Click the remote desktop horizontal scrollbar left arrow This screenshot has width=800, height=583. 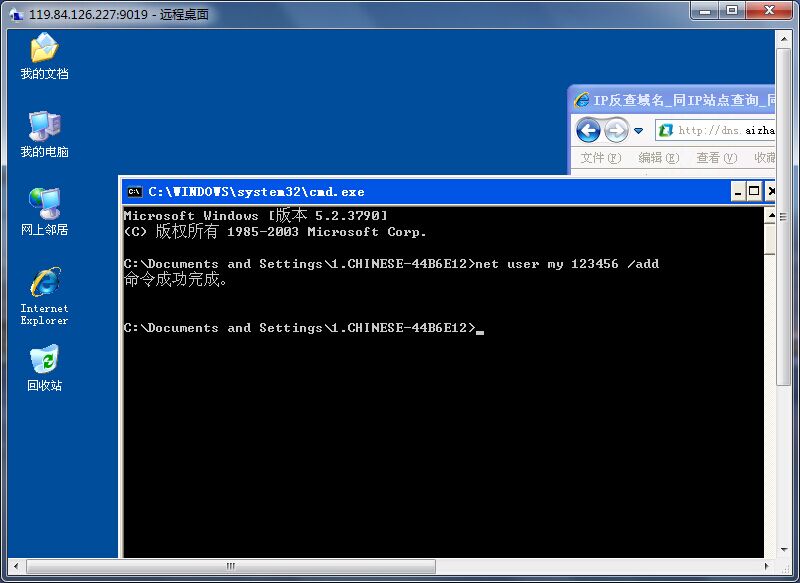pos(16,566)
